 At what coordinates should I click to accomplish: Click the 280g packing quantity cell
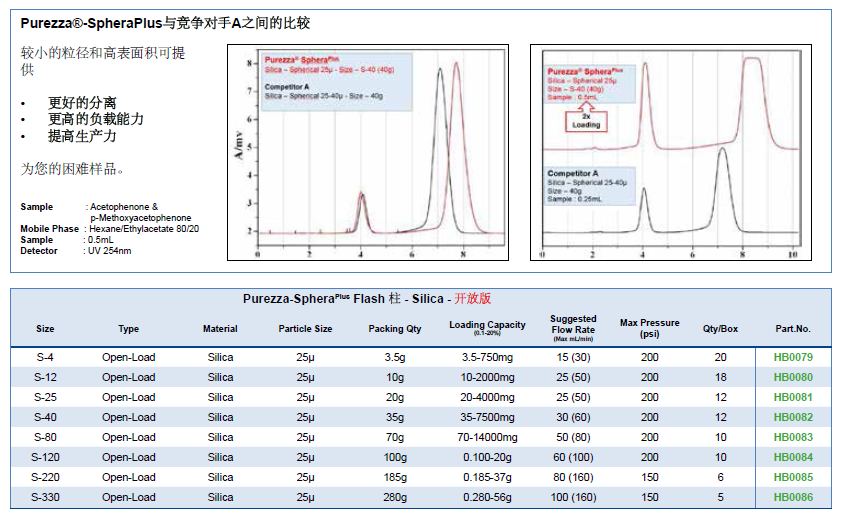(395, 497)
